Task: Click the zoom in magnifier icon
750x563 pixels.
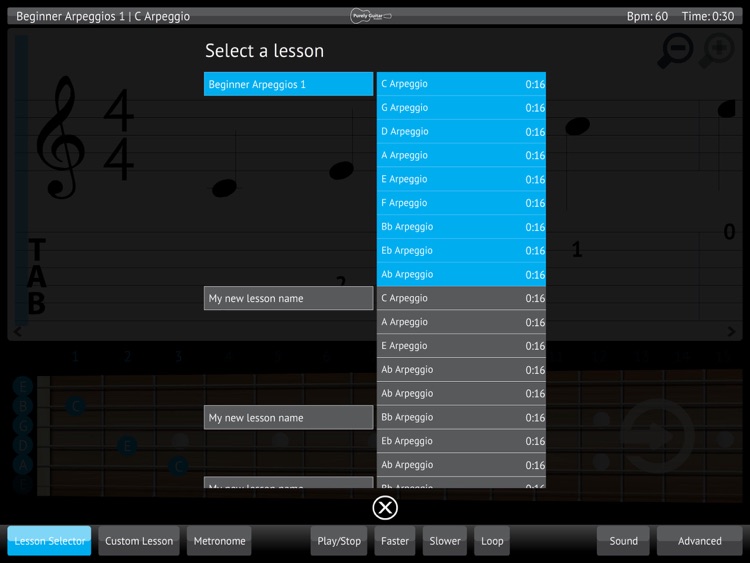Action: [x=717, y=50]
